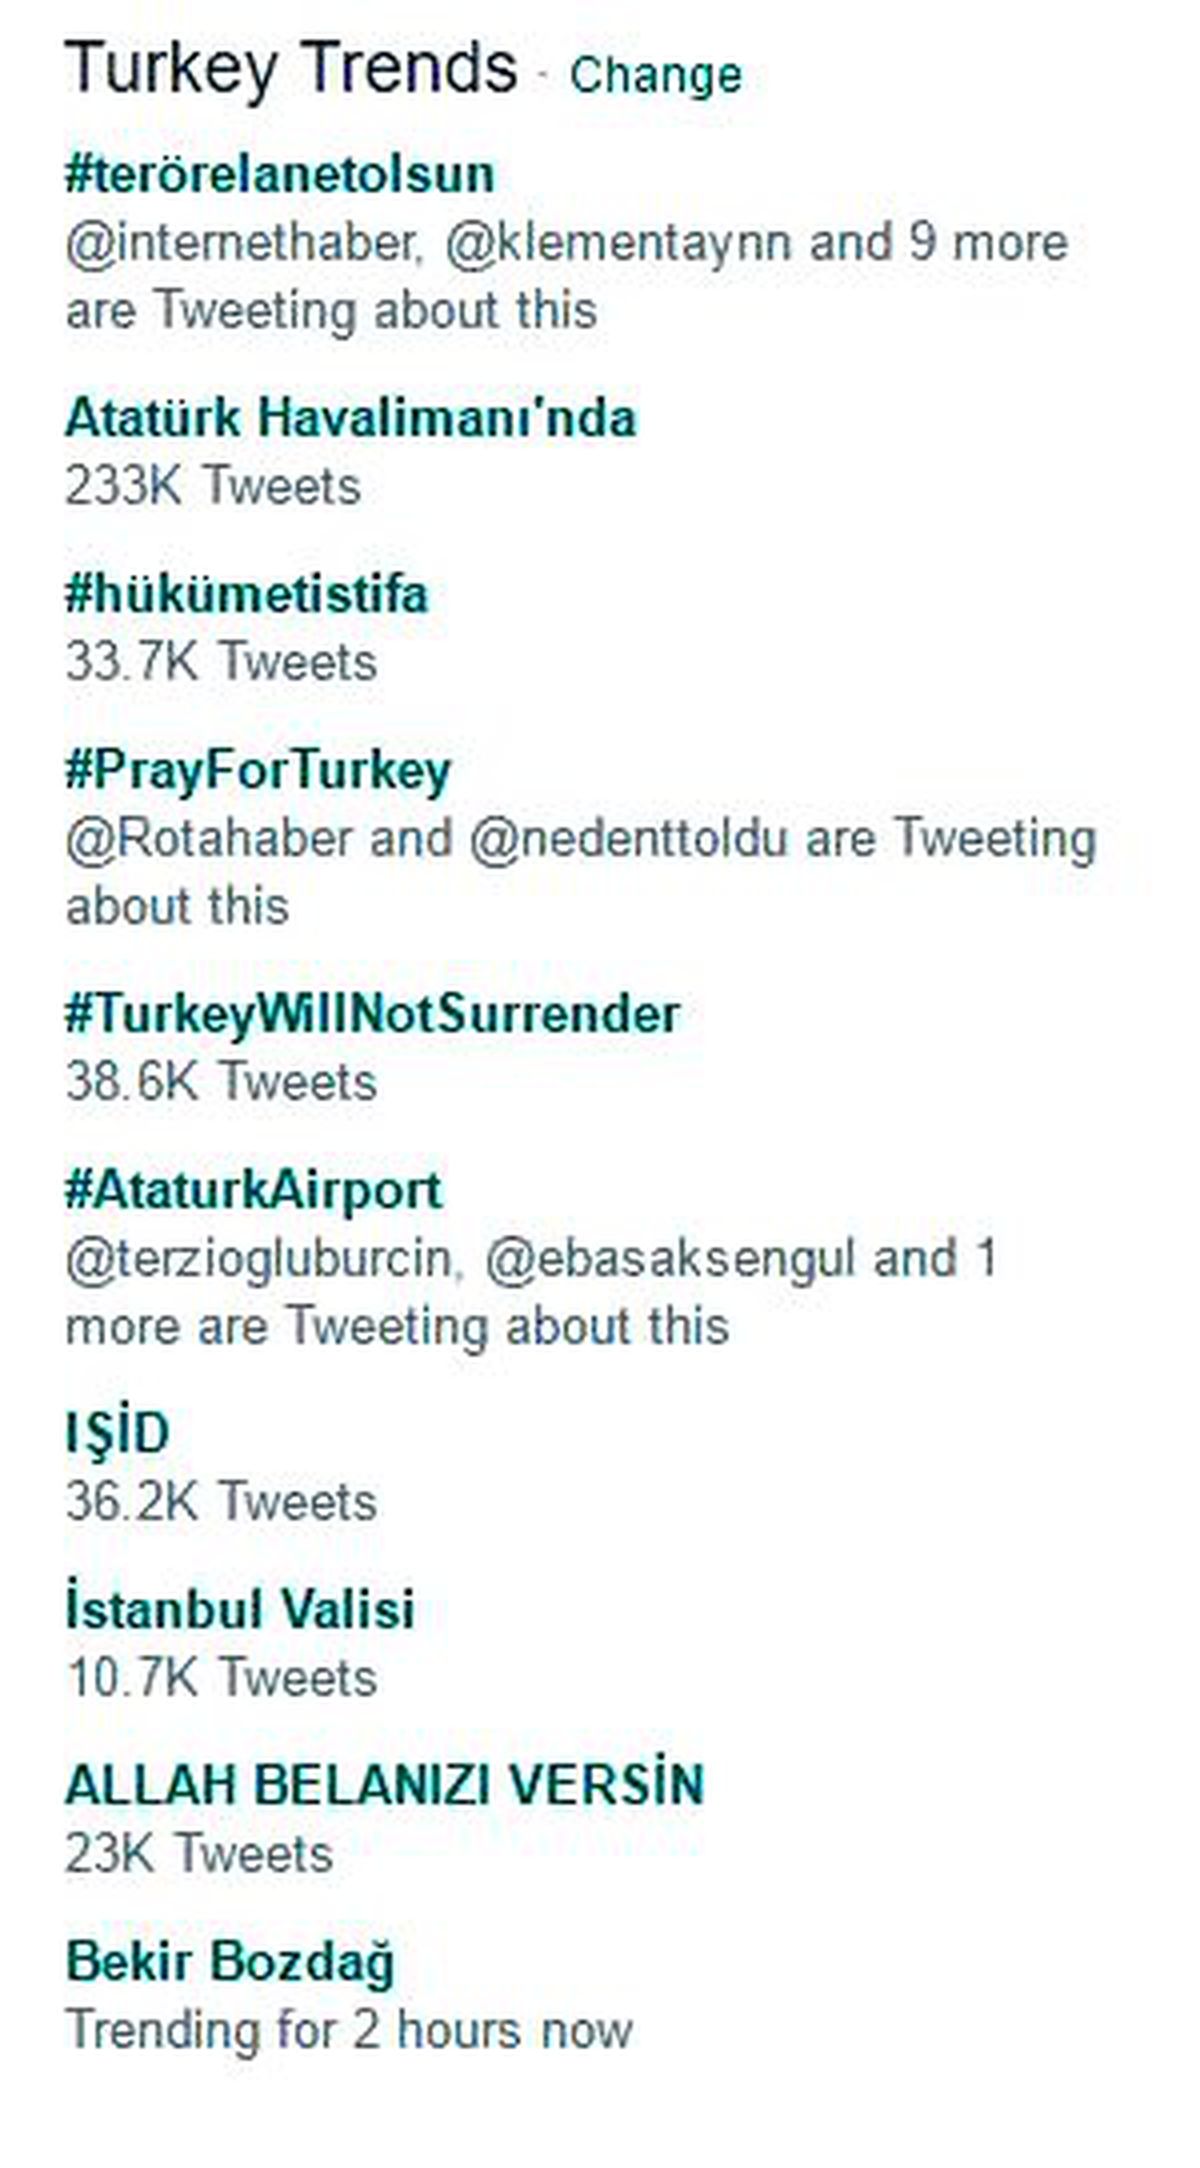View the Atatürk Havalimanı'nda trend
Screen dimensions: 1200x2168
[350, 420]
